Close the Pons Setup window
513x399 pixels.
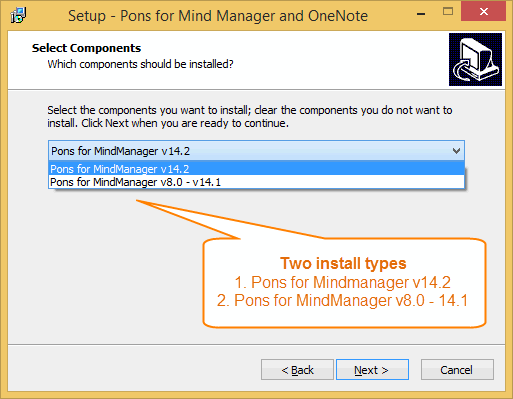483,11
